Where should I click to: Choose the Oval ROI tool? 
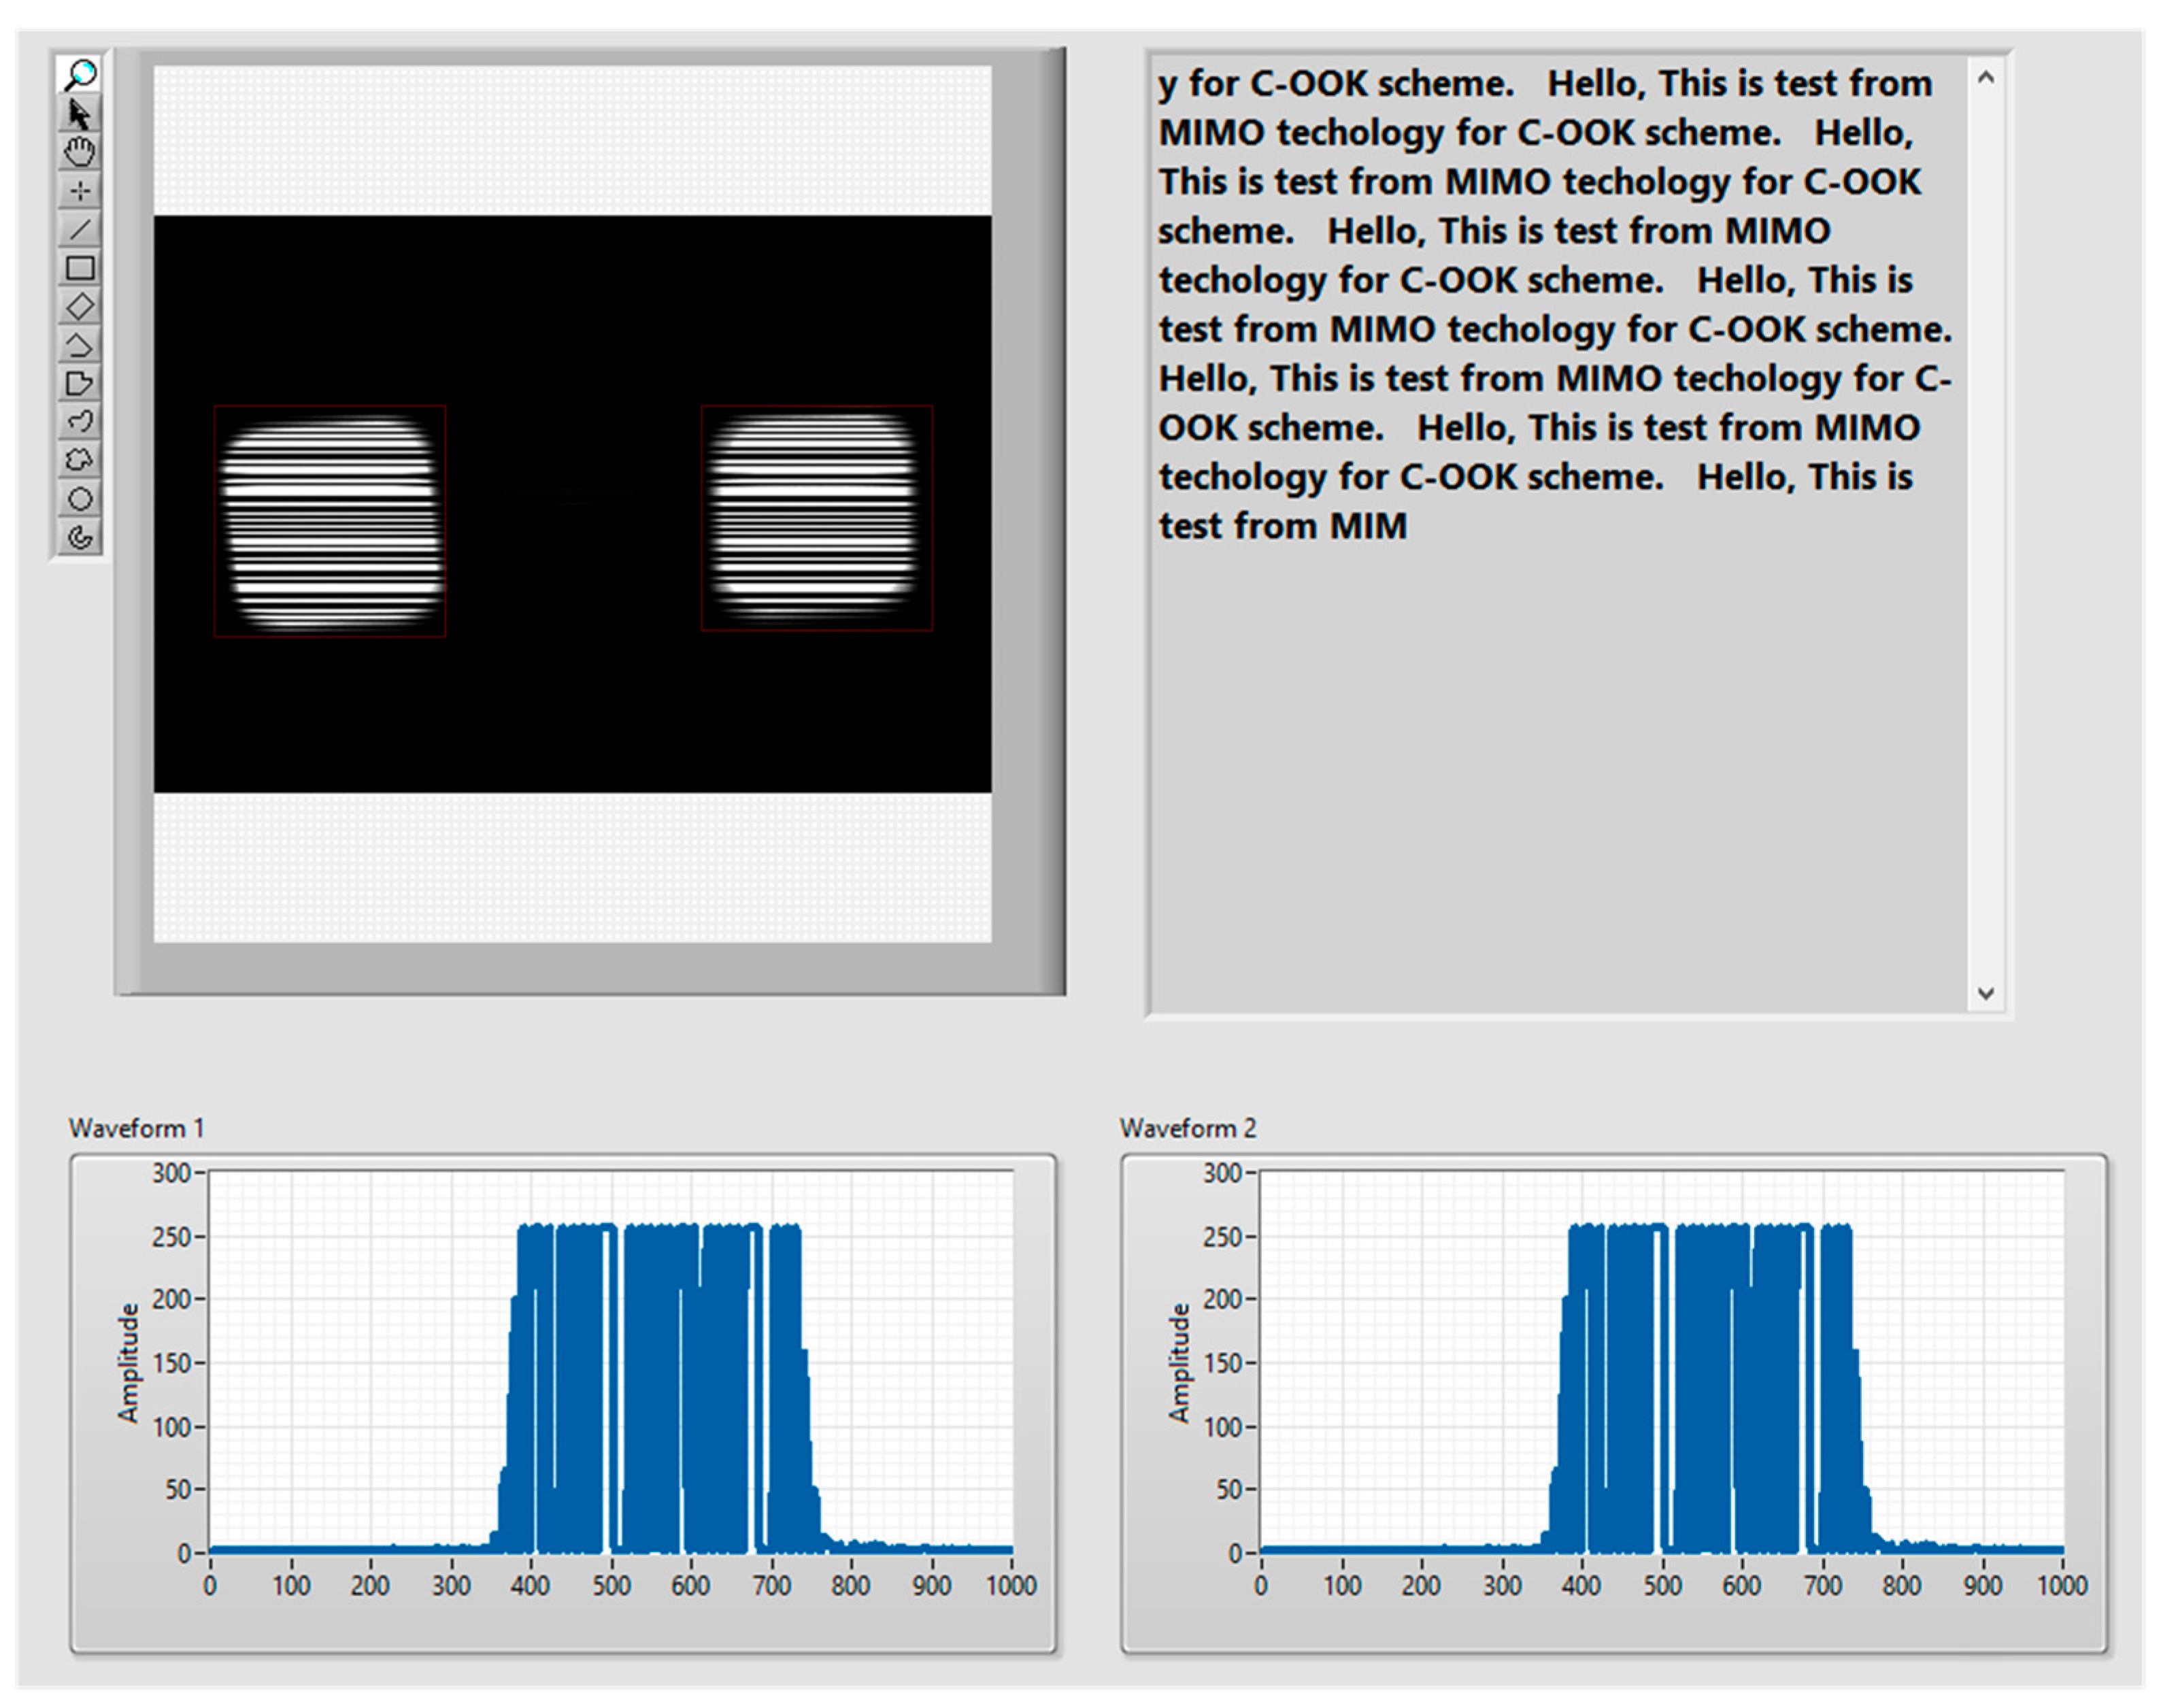click(x=80, y=498)
